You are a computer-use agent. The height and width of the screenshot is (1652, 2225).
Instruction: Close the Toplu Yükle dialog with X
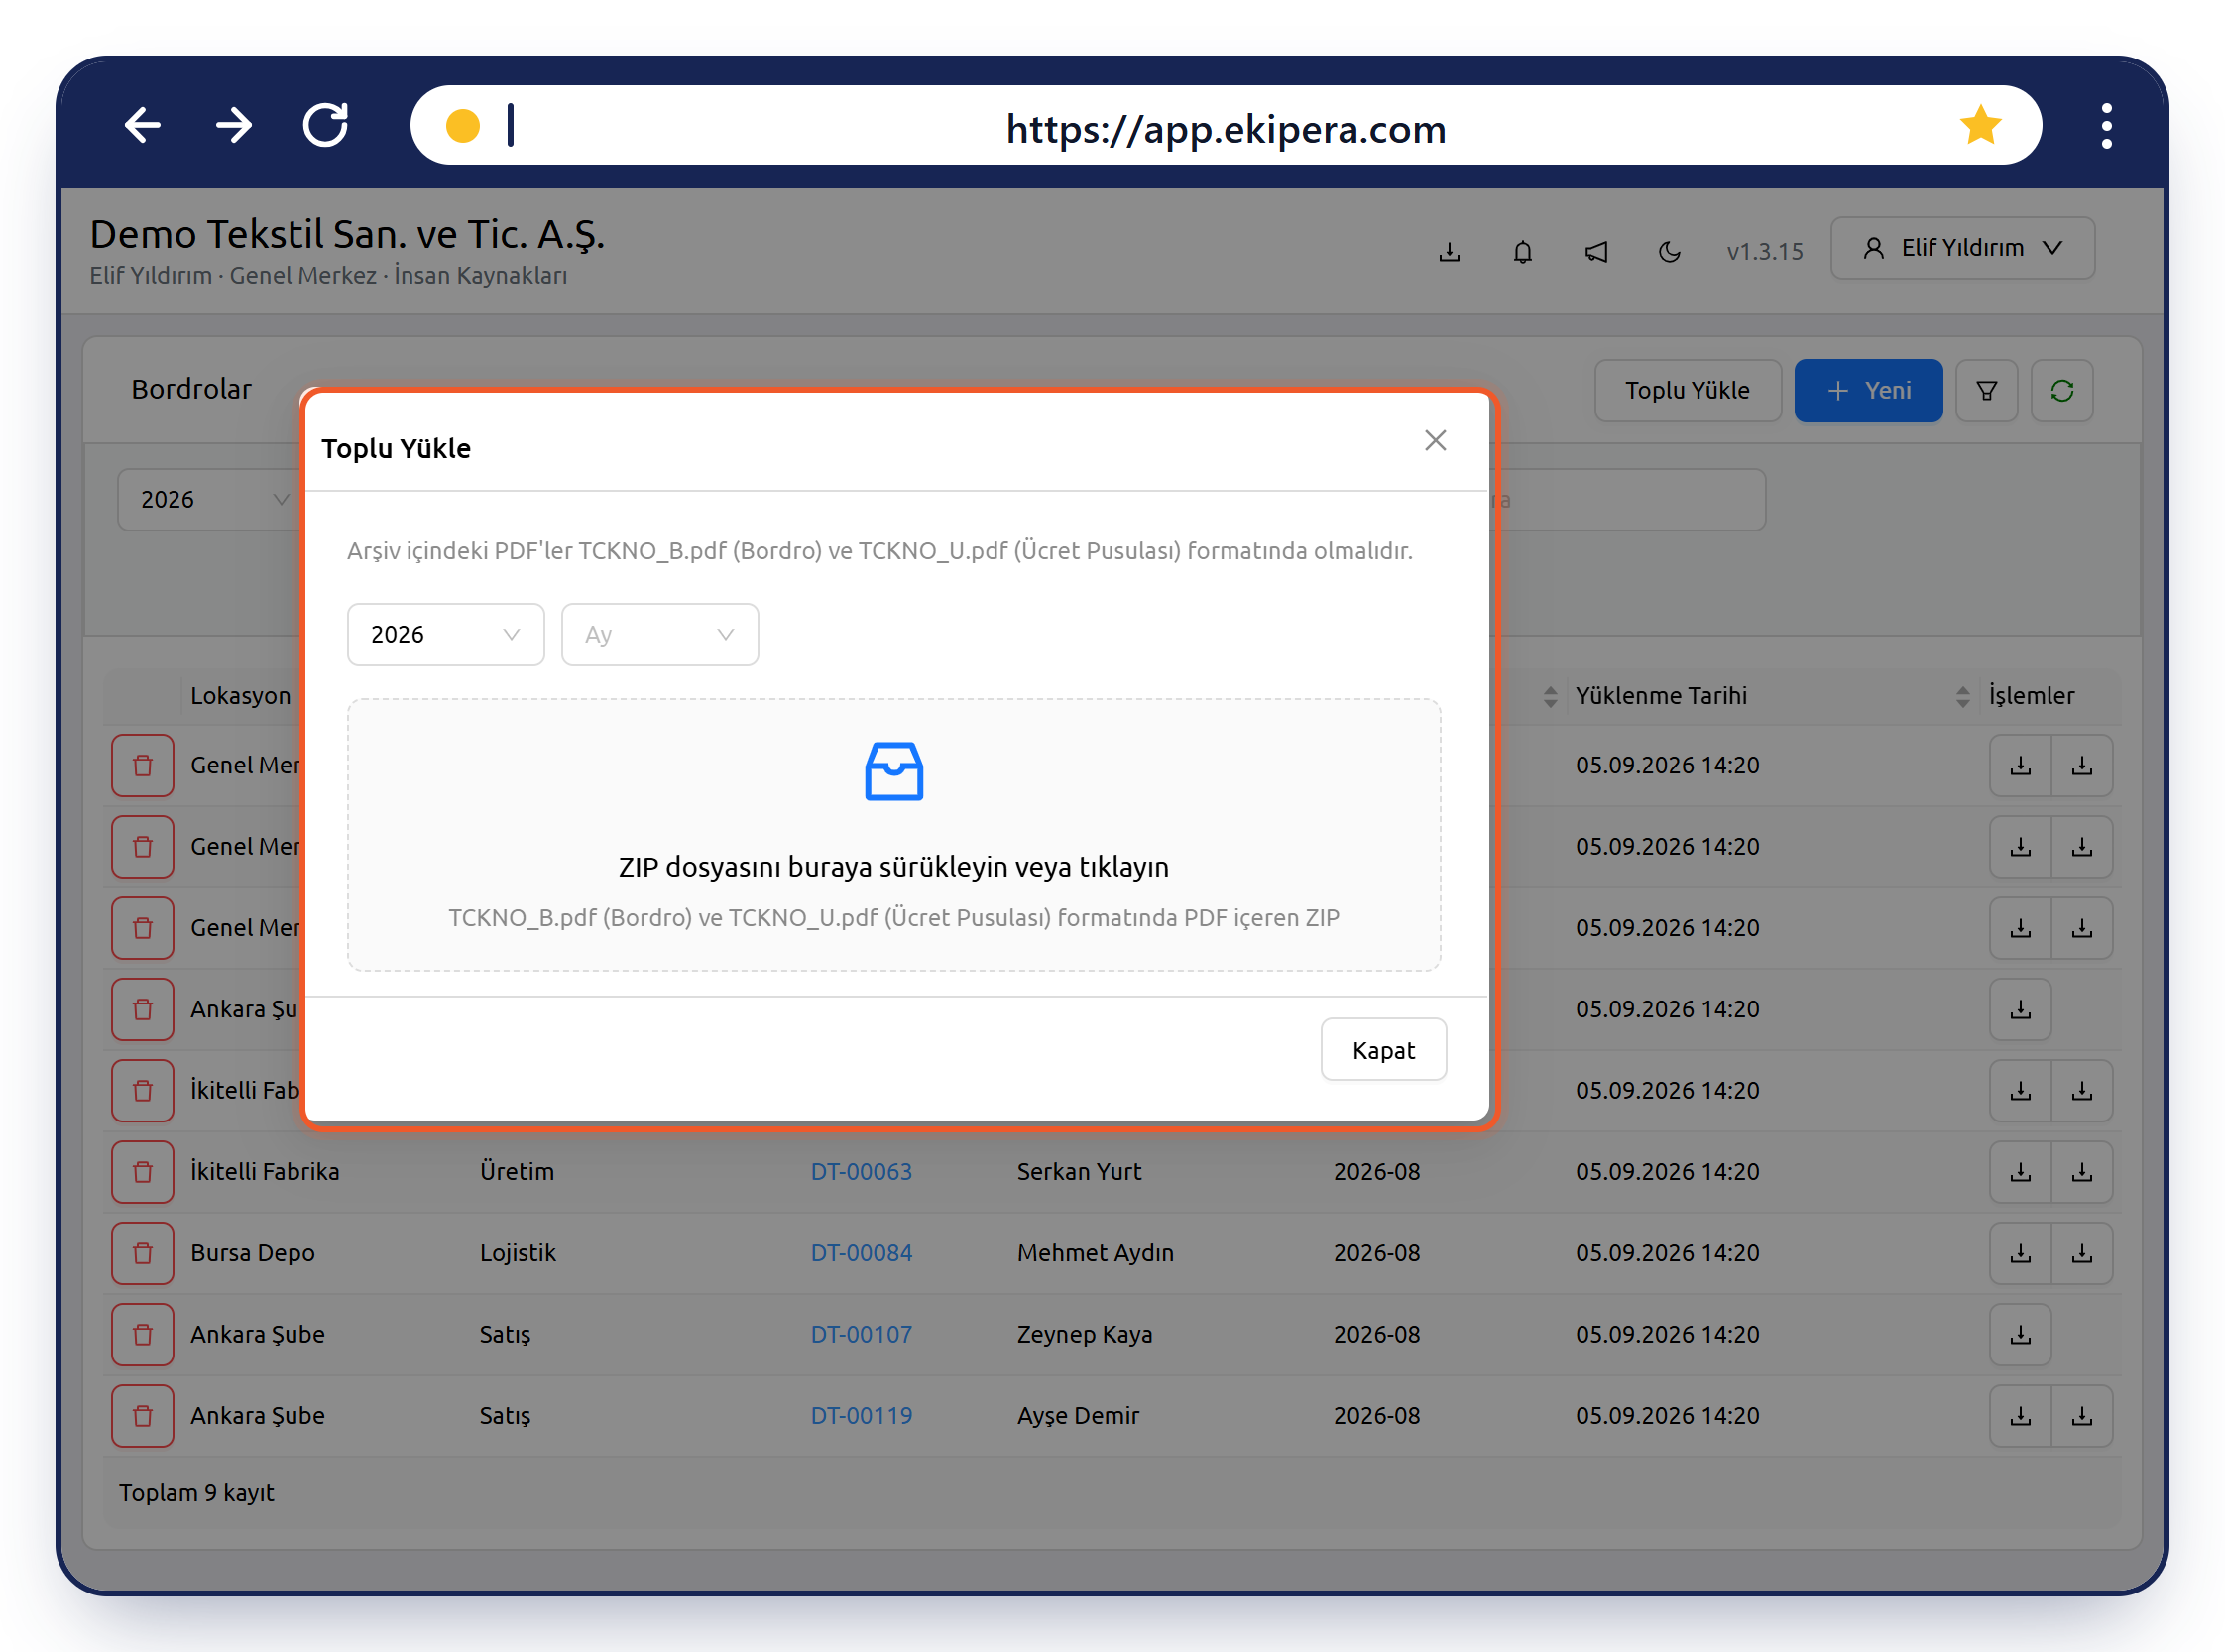coord(1435,440)
